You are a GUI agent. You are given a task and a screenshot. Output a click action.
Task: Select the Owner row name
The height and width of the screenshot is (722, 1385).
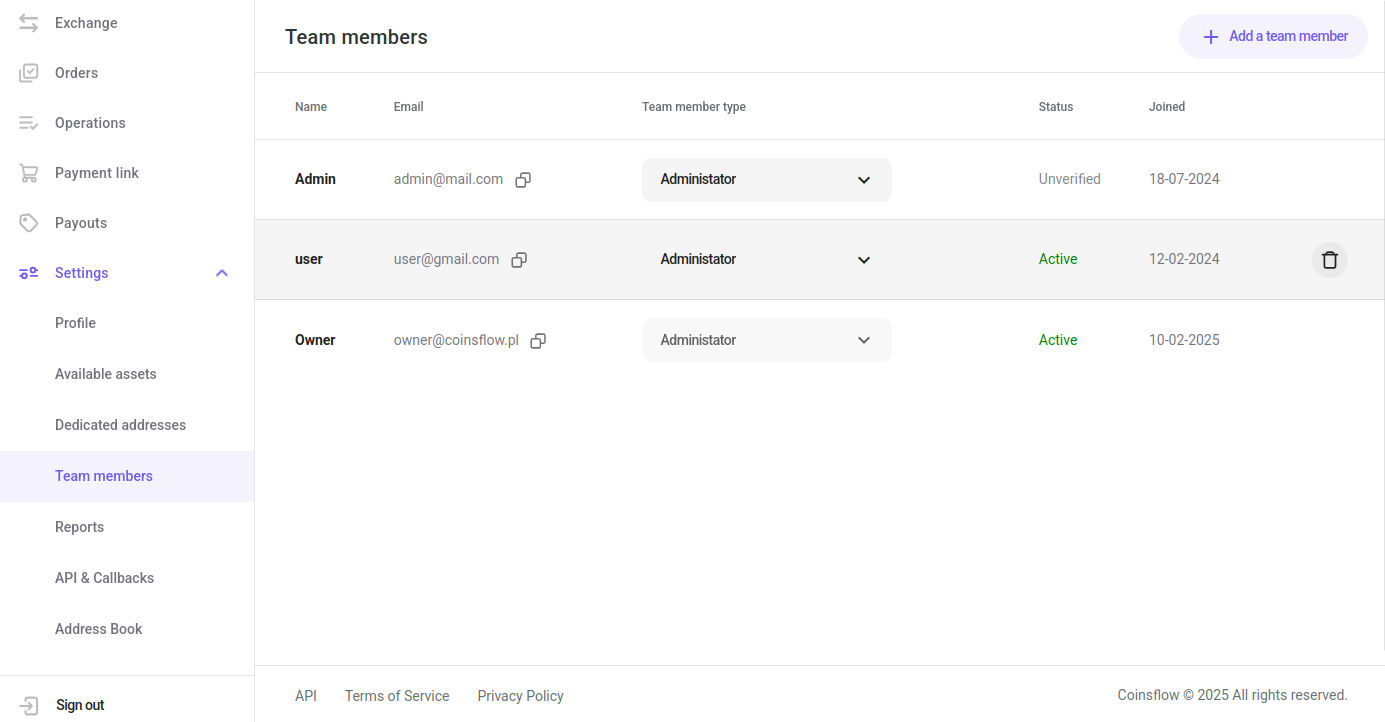(315, 341)
